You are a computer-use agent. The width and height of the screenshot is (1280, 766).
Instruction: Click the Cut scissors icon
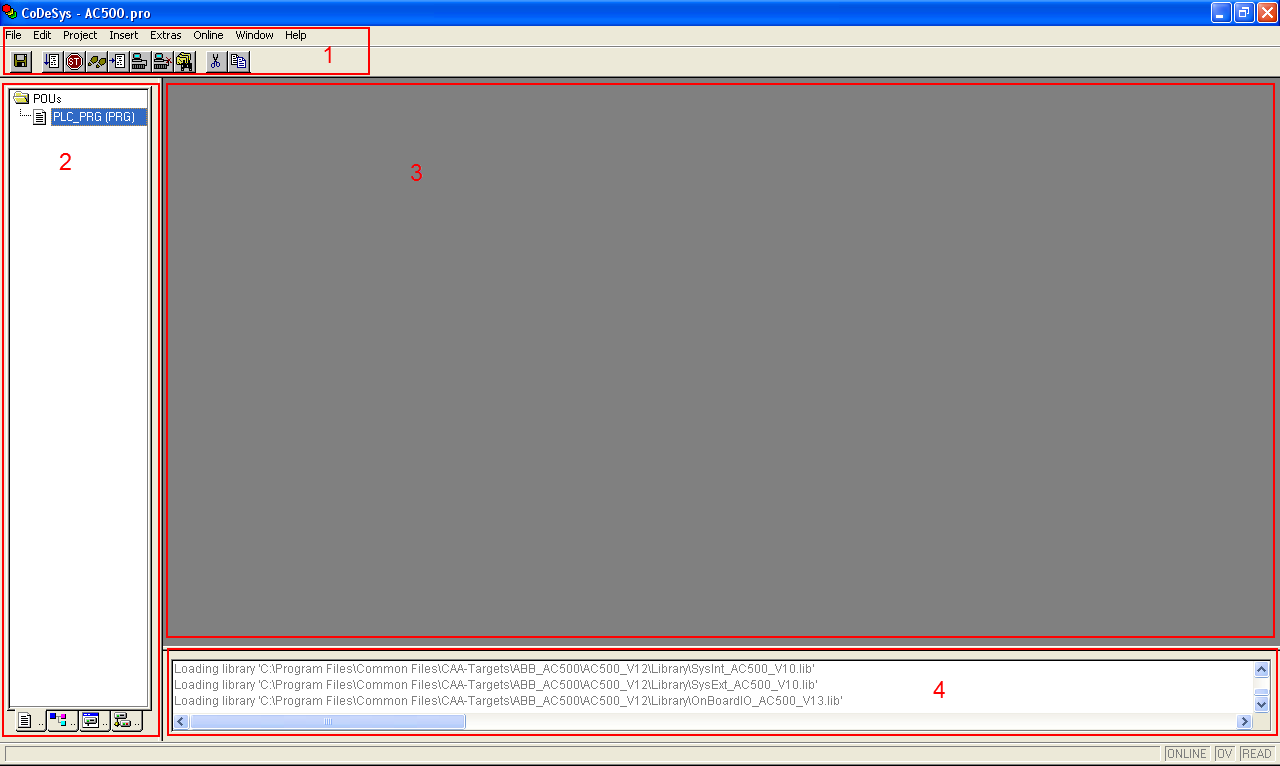pyautogui.click(x=216, y=62)
